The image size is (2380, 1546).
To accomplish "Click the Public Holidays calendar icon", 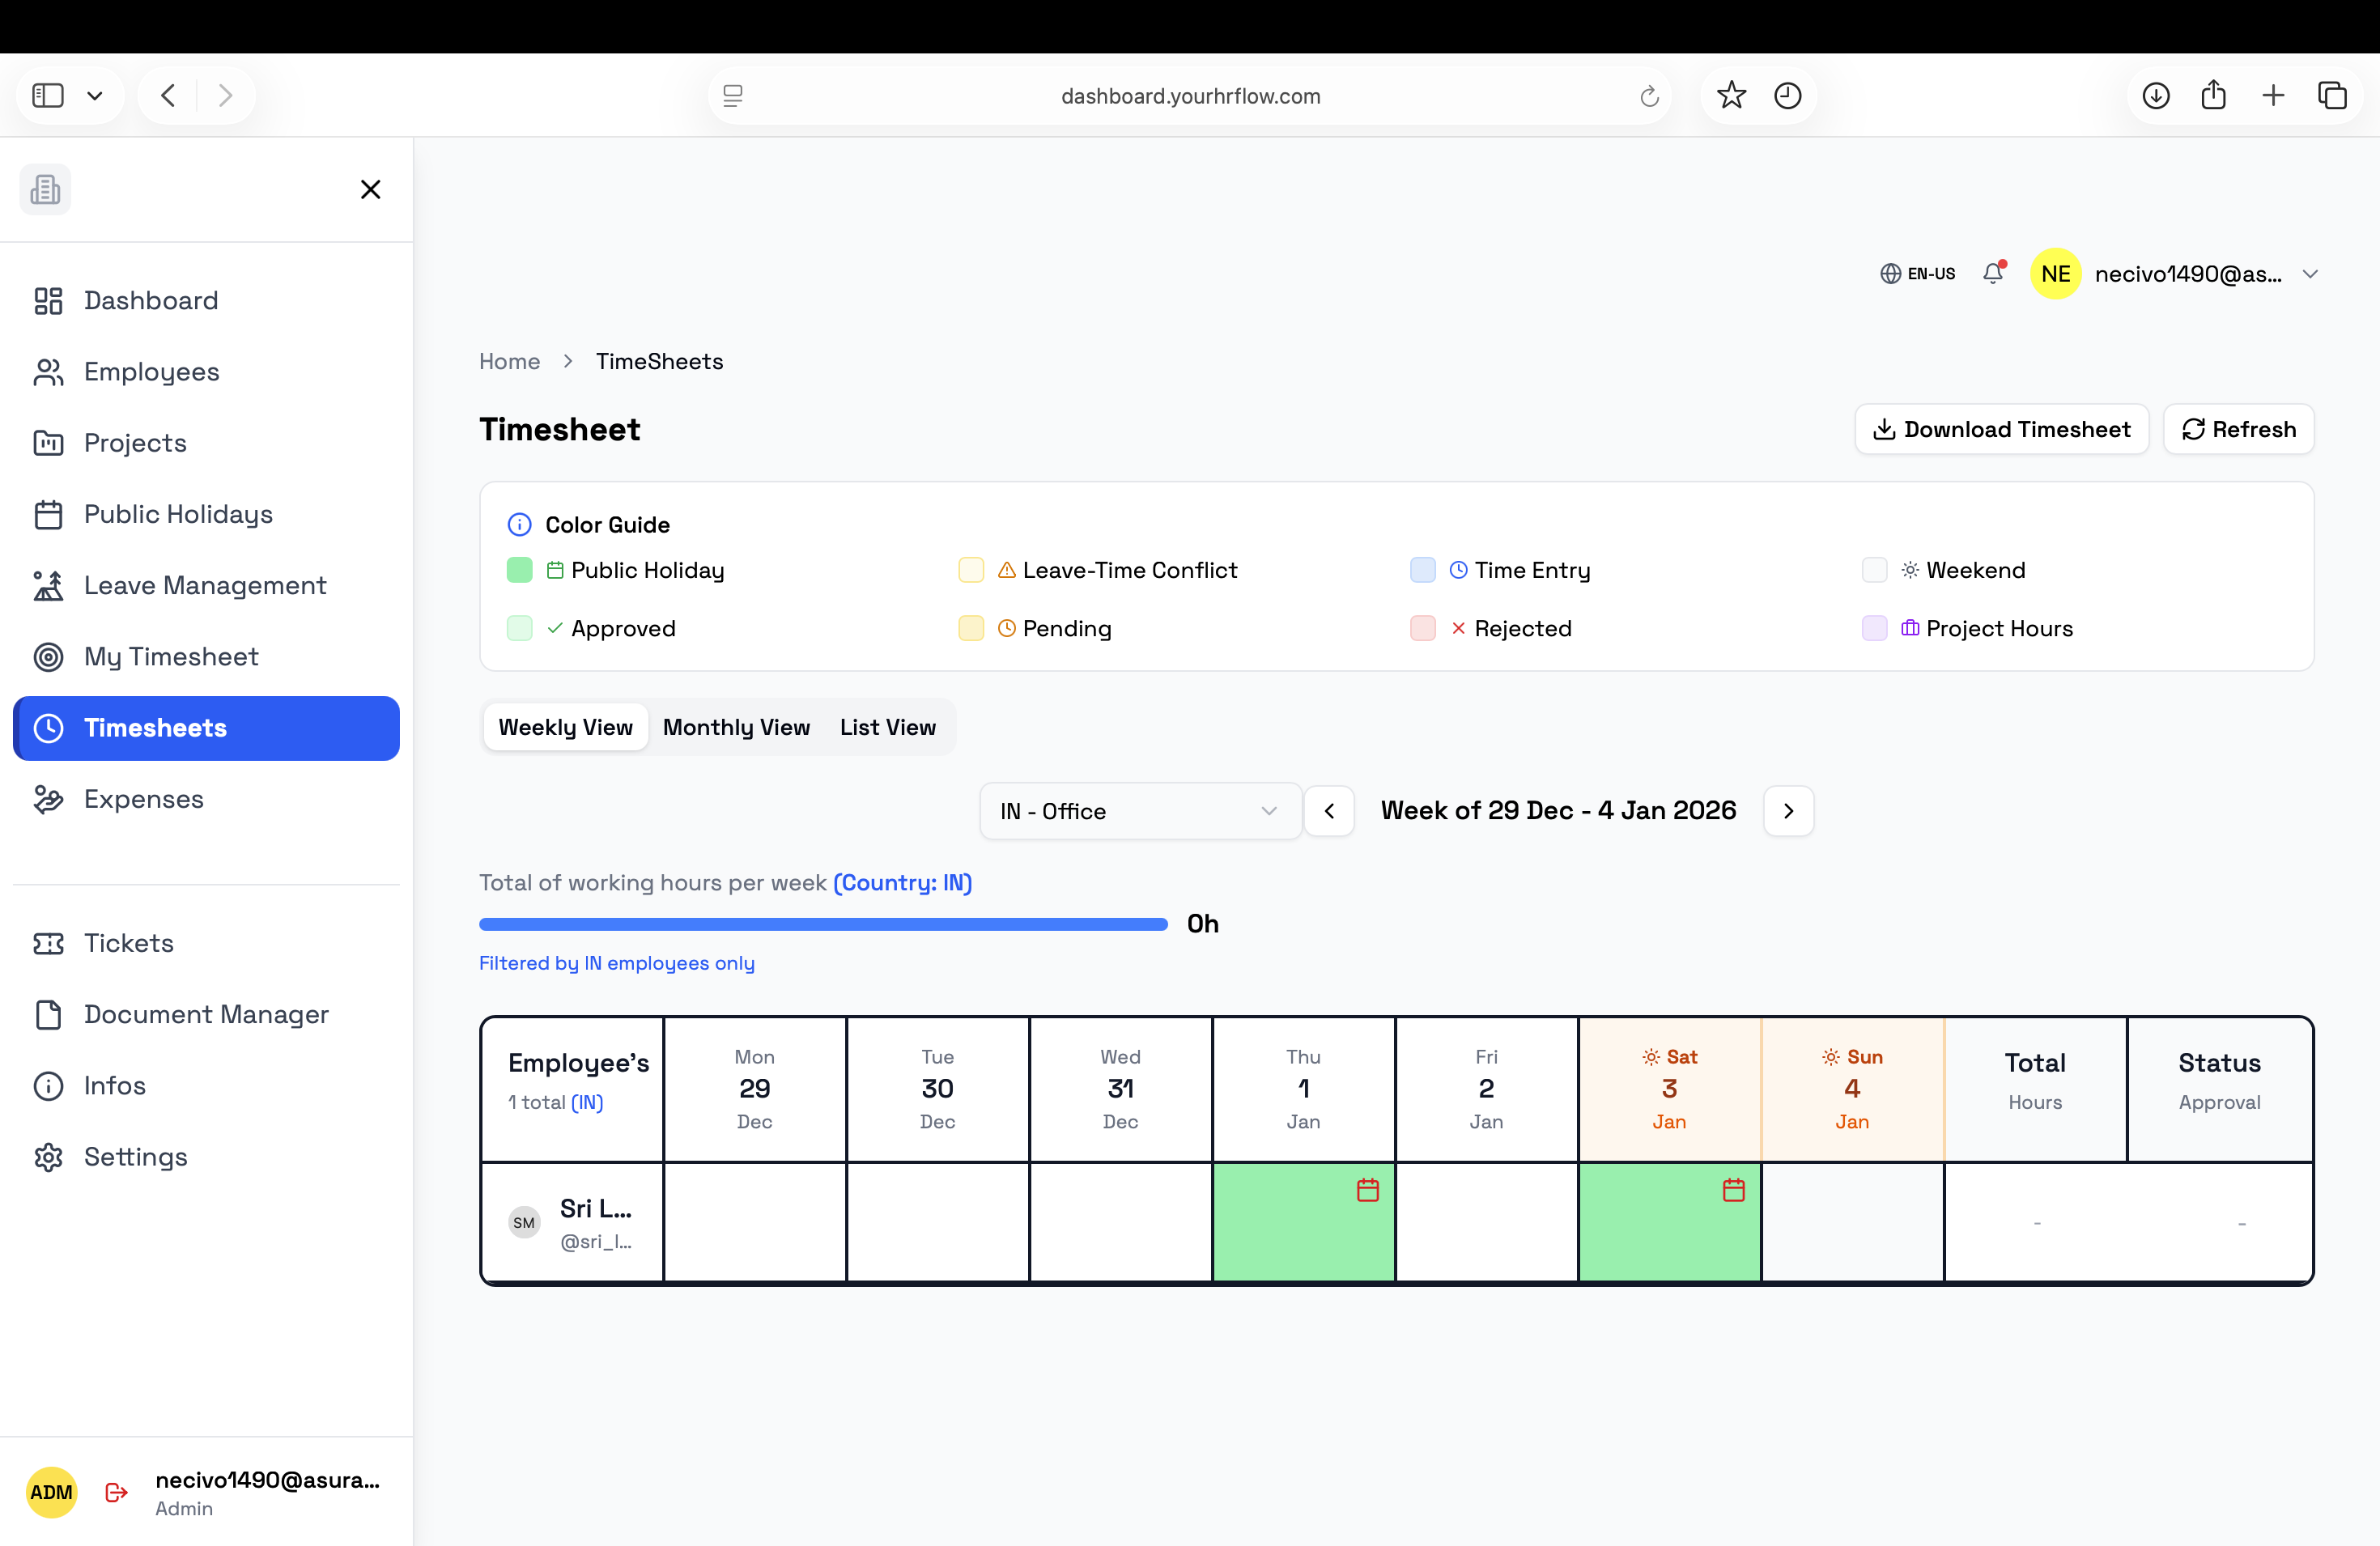I will [x=48, y=514].
